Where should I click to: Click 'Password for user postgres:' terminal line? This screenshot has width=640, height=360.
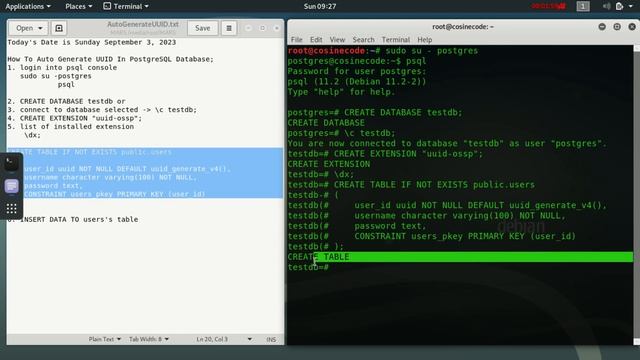coord(356,71)
